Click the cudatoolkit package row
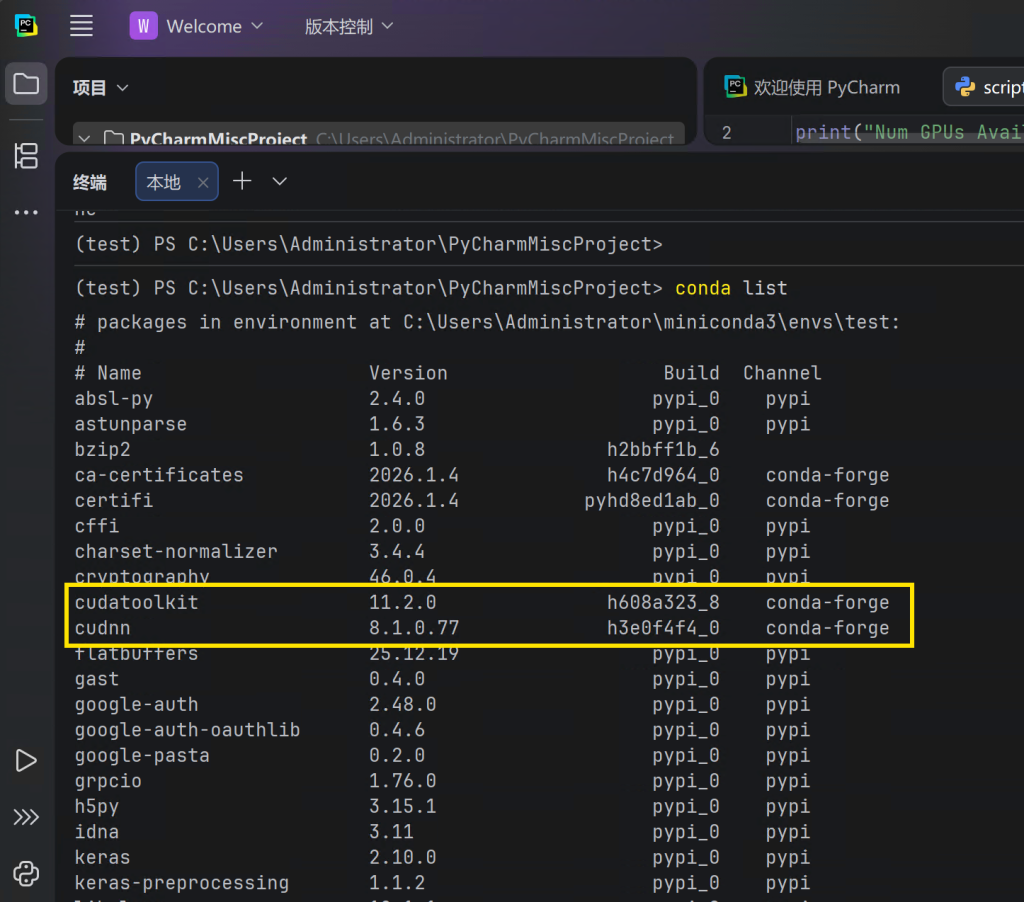Image resolution: width=1024 pixels, height=902 pixels. click(482, 602)
